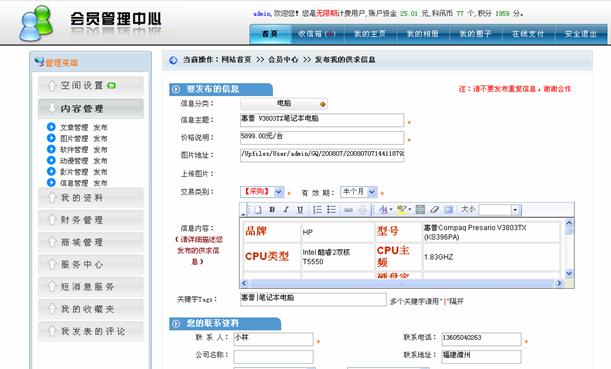Click the 关键字Tags keyword input field
The height and width of the screenshot is (369, 611).
tap(313, 299)
